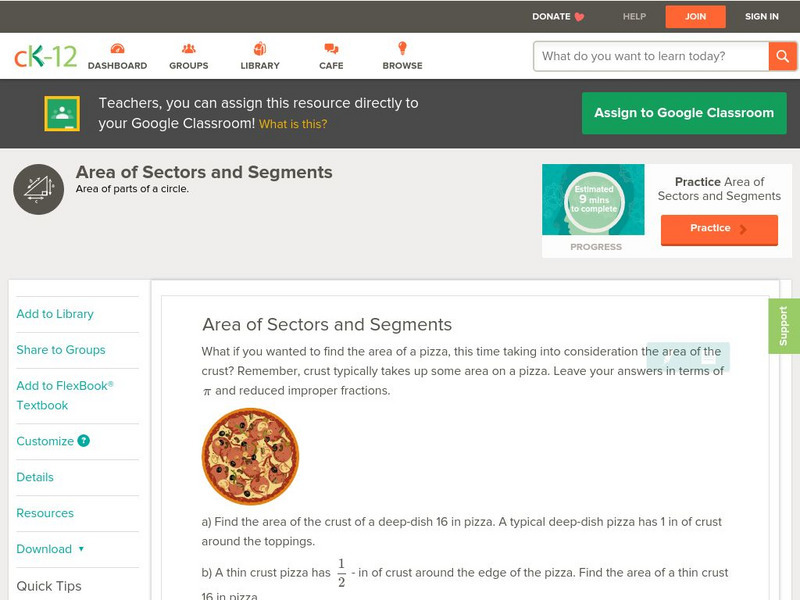800x600 pixels.
Task: Start Practice with the orange button
Action: click(x=718, y=229)
